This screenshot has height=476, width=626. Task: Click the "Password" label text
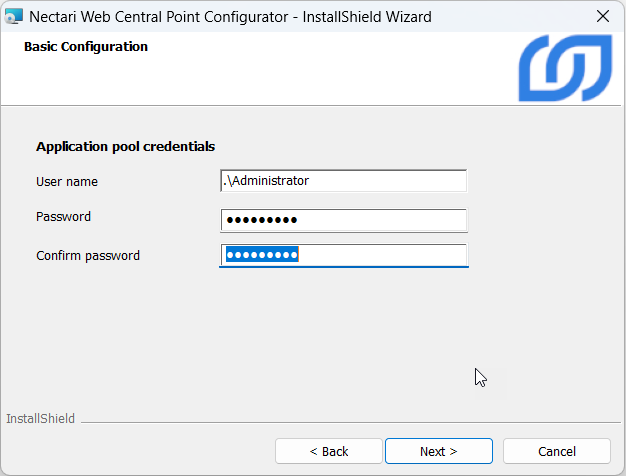[x=63, y=217]
